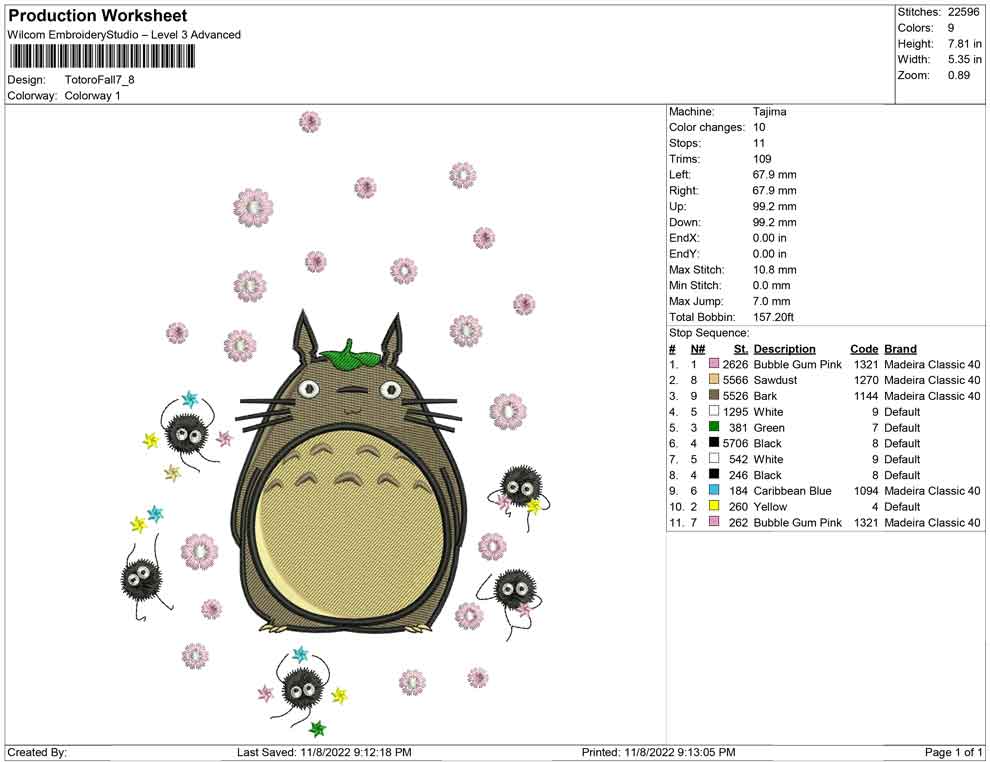Click the "St." column header
Viewport: 990px width, 762px height.
click(x=741, y=349)
